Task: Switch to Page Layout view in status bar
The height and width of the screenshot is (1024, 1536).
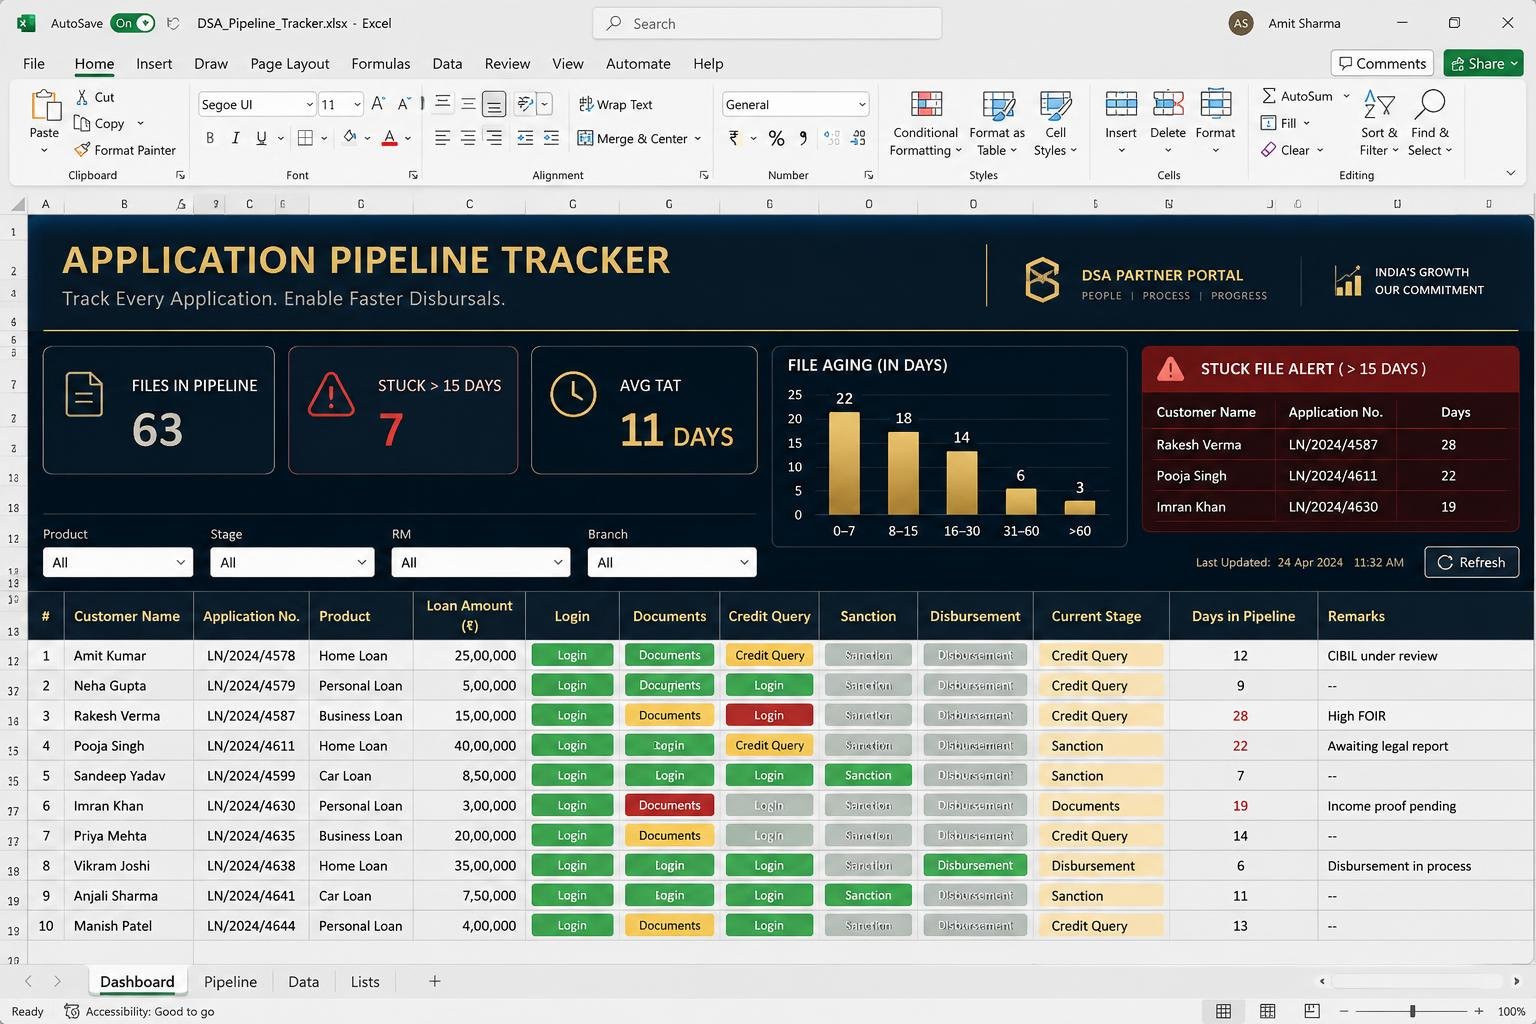Action: click(x=1267, y=1011)
